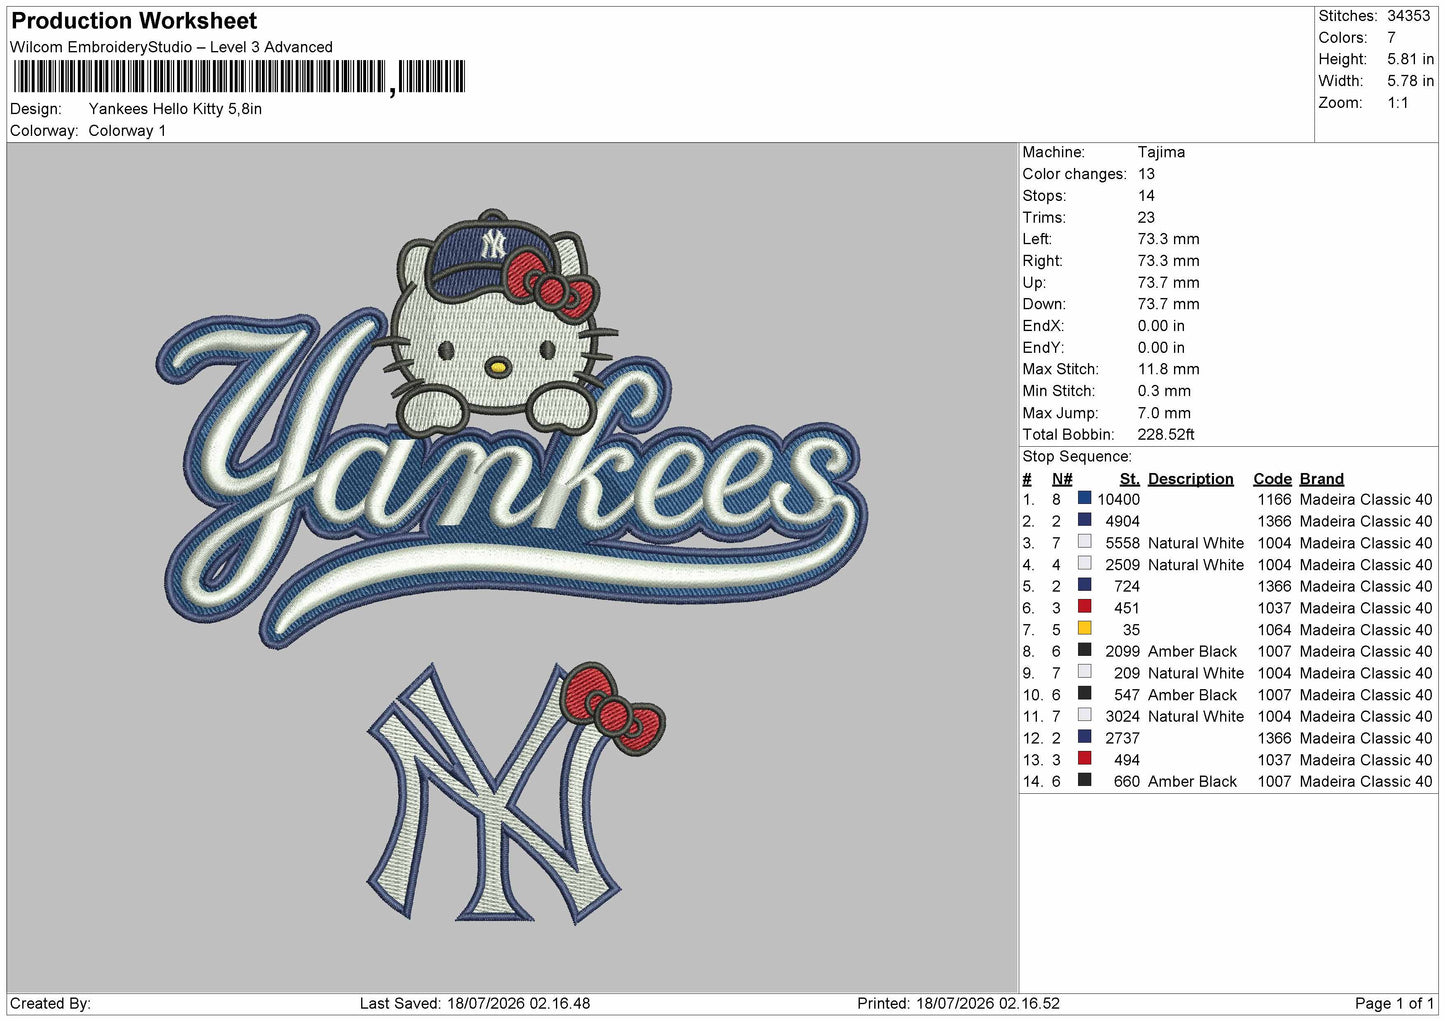Click the 'Colorway 1' value
Viewport: 1445px width, 1021px height.
(x=127, y=131)
